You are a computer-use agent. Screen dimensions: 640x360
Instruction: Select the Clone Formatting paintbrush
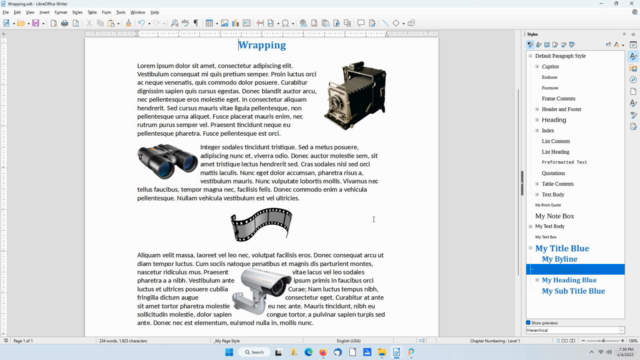coord(128,23)
